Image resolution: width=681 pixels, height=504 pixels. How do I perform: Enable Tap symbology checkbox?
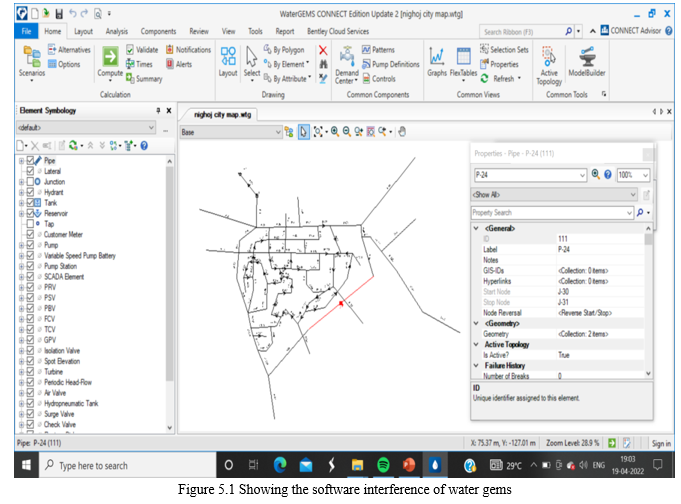[30, 224]
